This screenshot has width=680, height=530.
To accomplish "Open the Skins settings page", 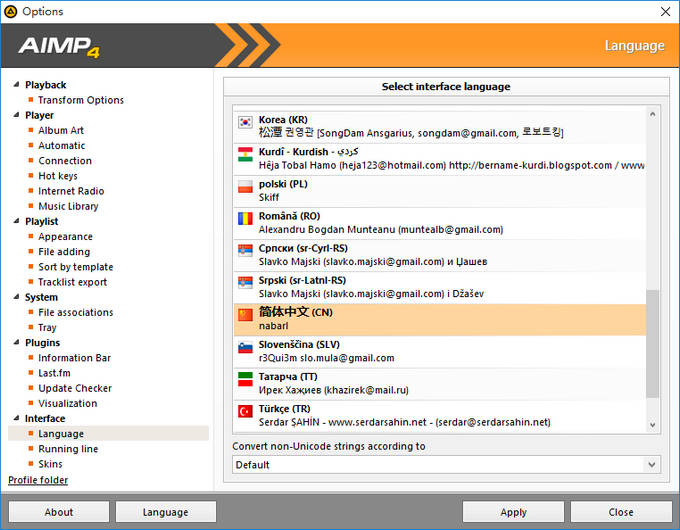I will point(50,464).
